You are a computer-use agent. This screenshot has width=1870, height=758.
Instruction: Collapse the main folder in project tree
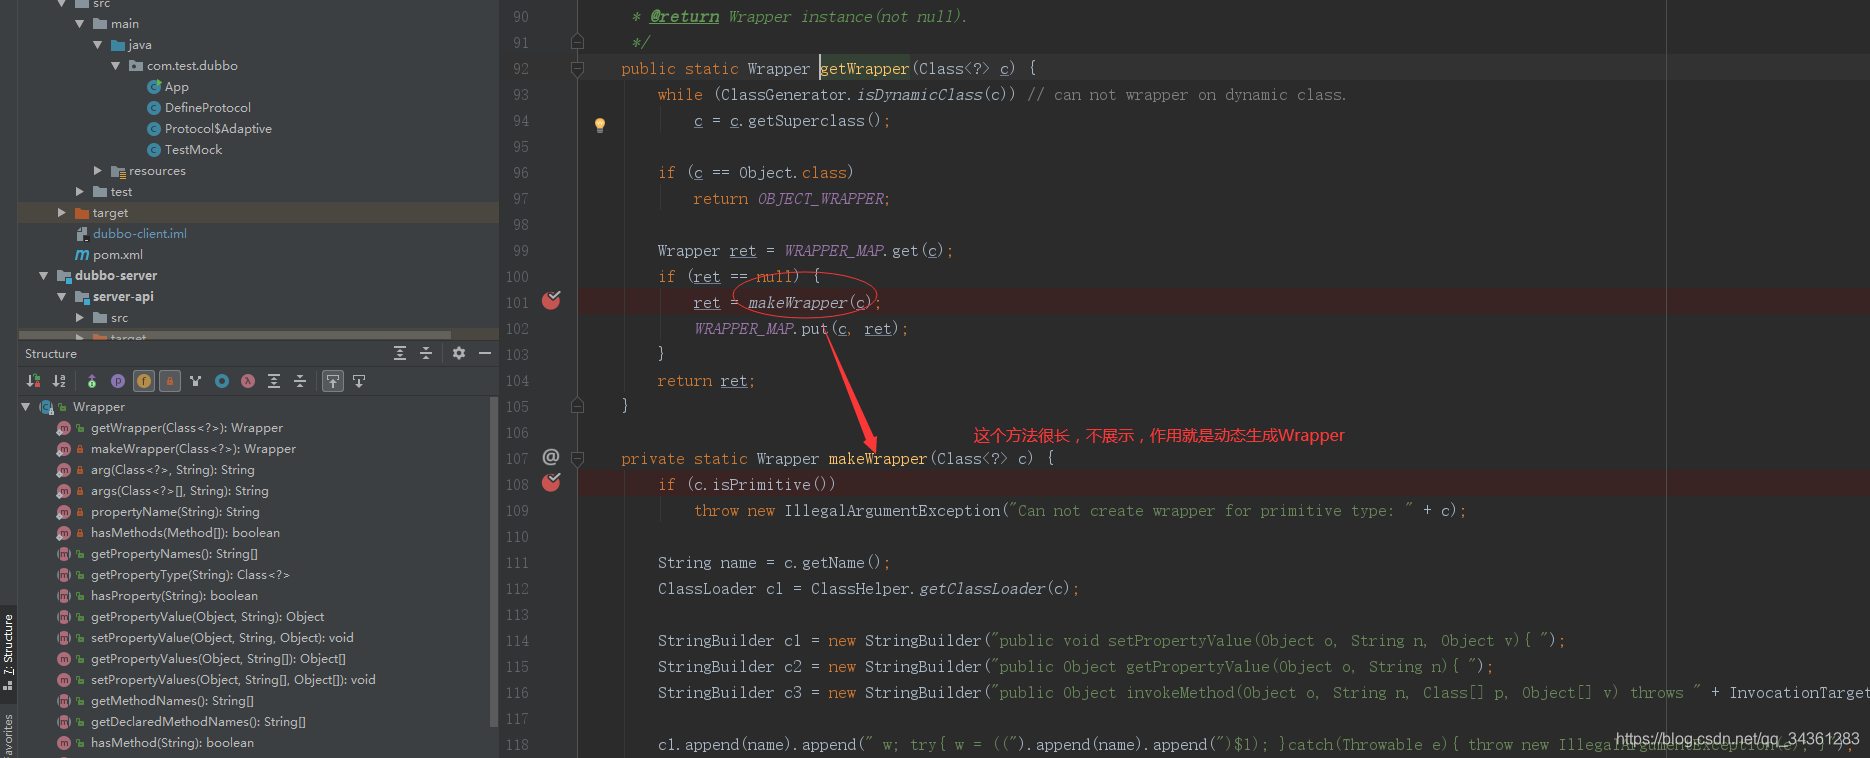tap(80, 23)
